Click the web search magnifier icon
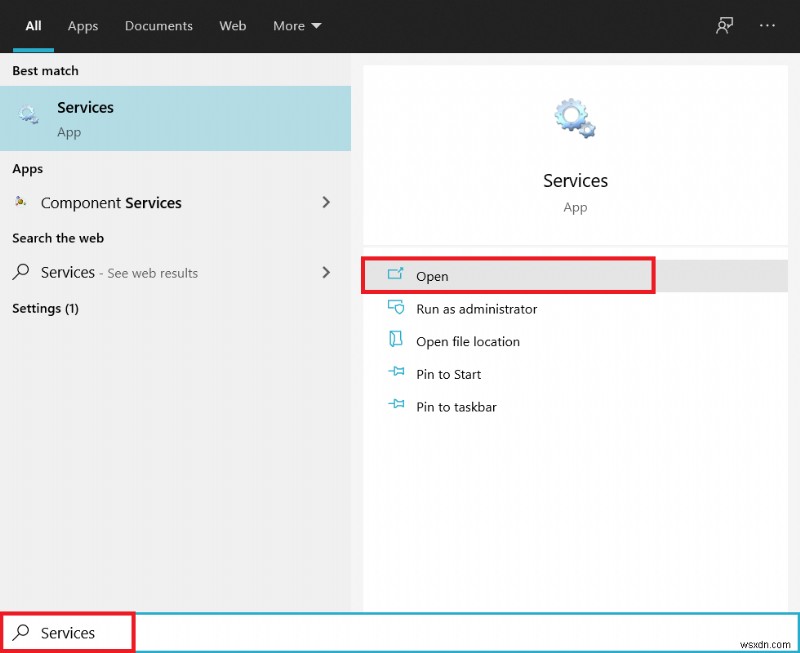Image resolution: width=800 pixels, height=653 pixels. [22, 272]
